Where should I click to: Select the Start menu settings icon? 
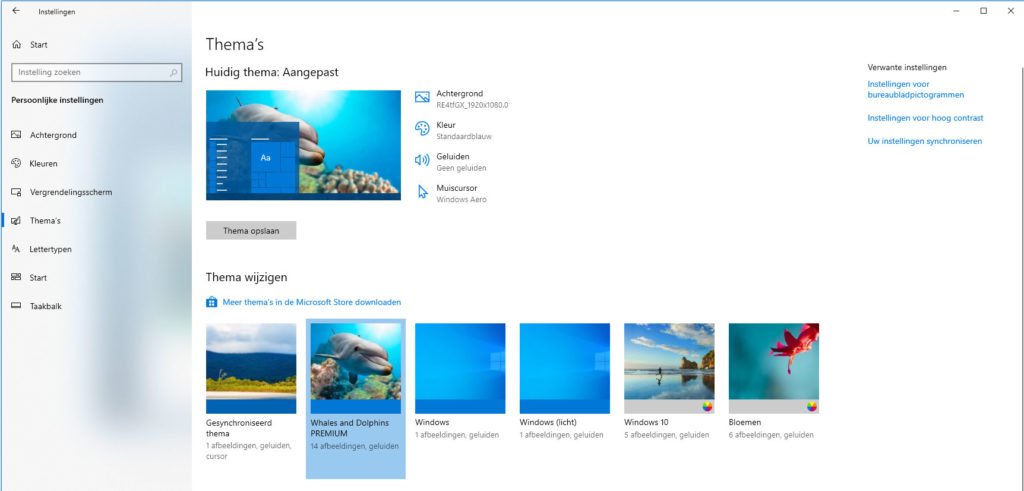tap(16, 277)
